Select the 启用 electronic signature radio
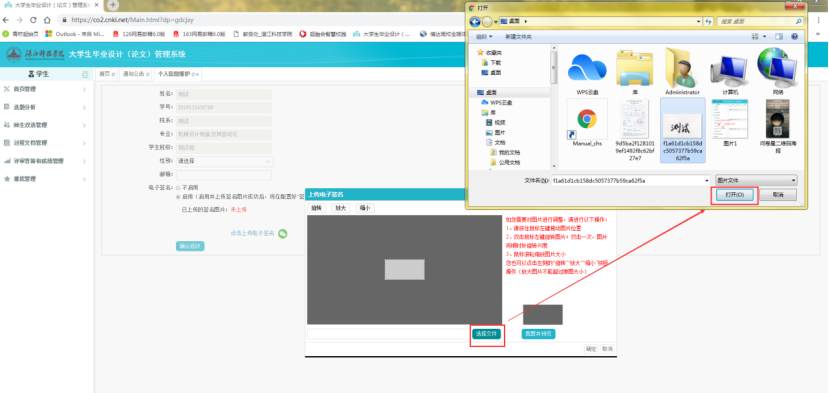This screenshot has width=829, height=393. [178, 196]
